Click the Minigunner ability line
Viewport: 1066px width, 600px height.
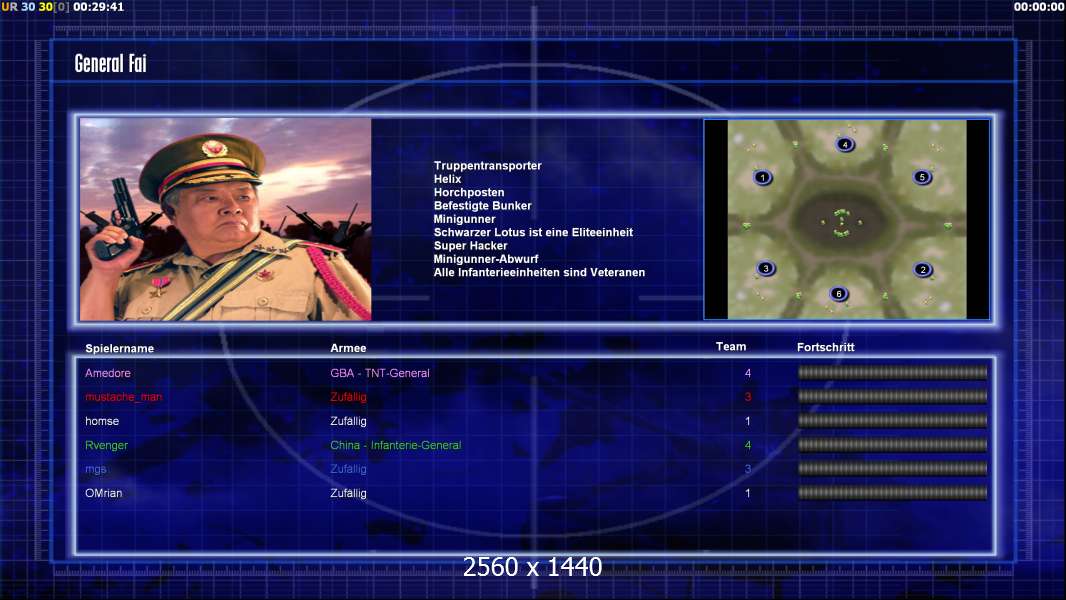[464, 219]
